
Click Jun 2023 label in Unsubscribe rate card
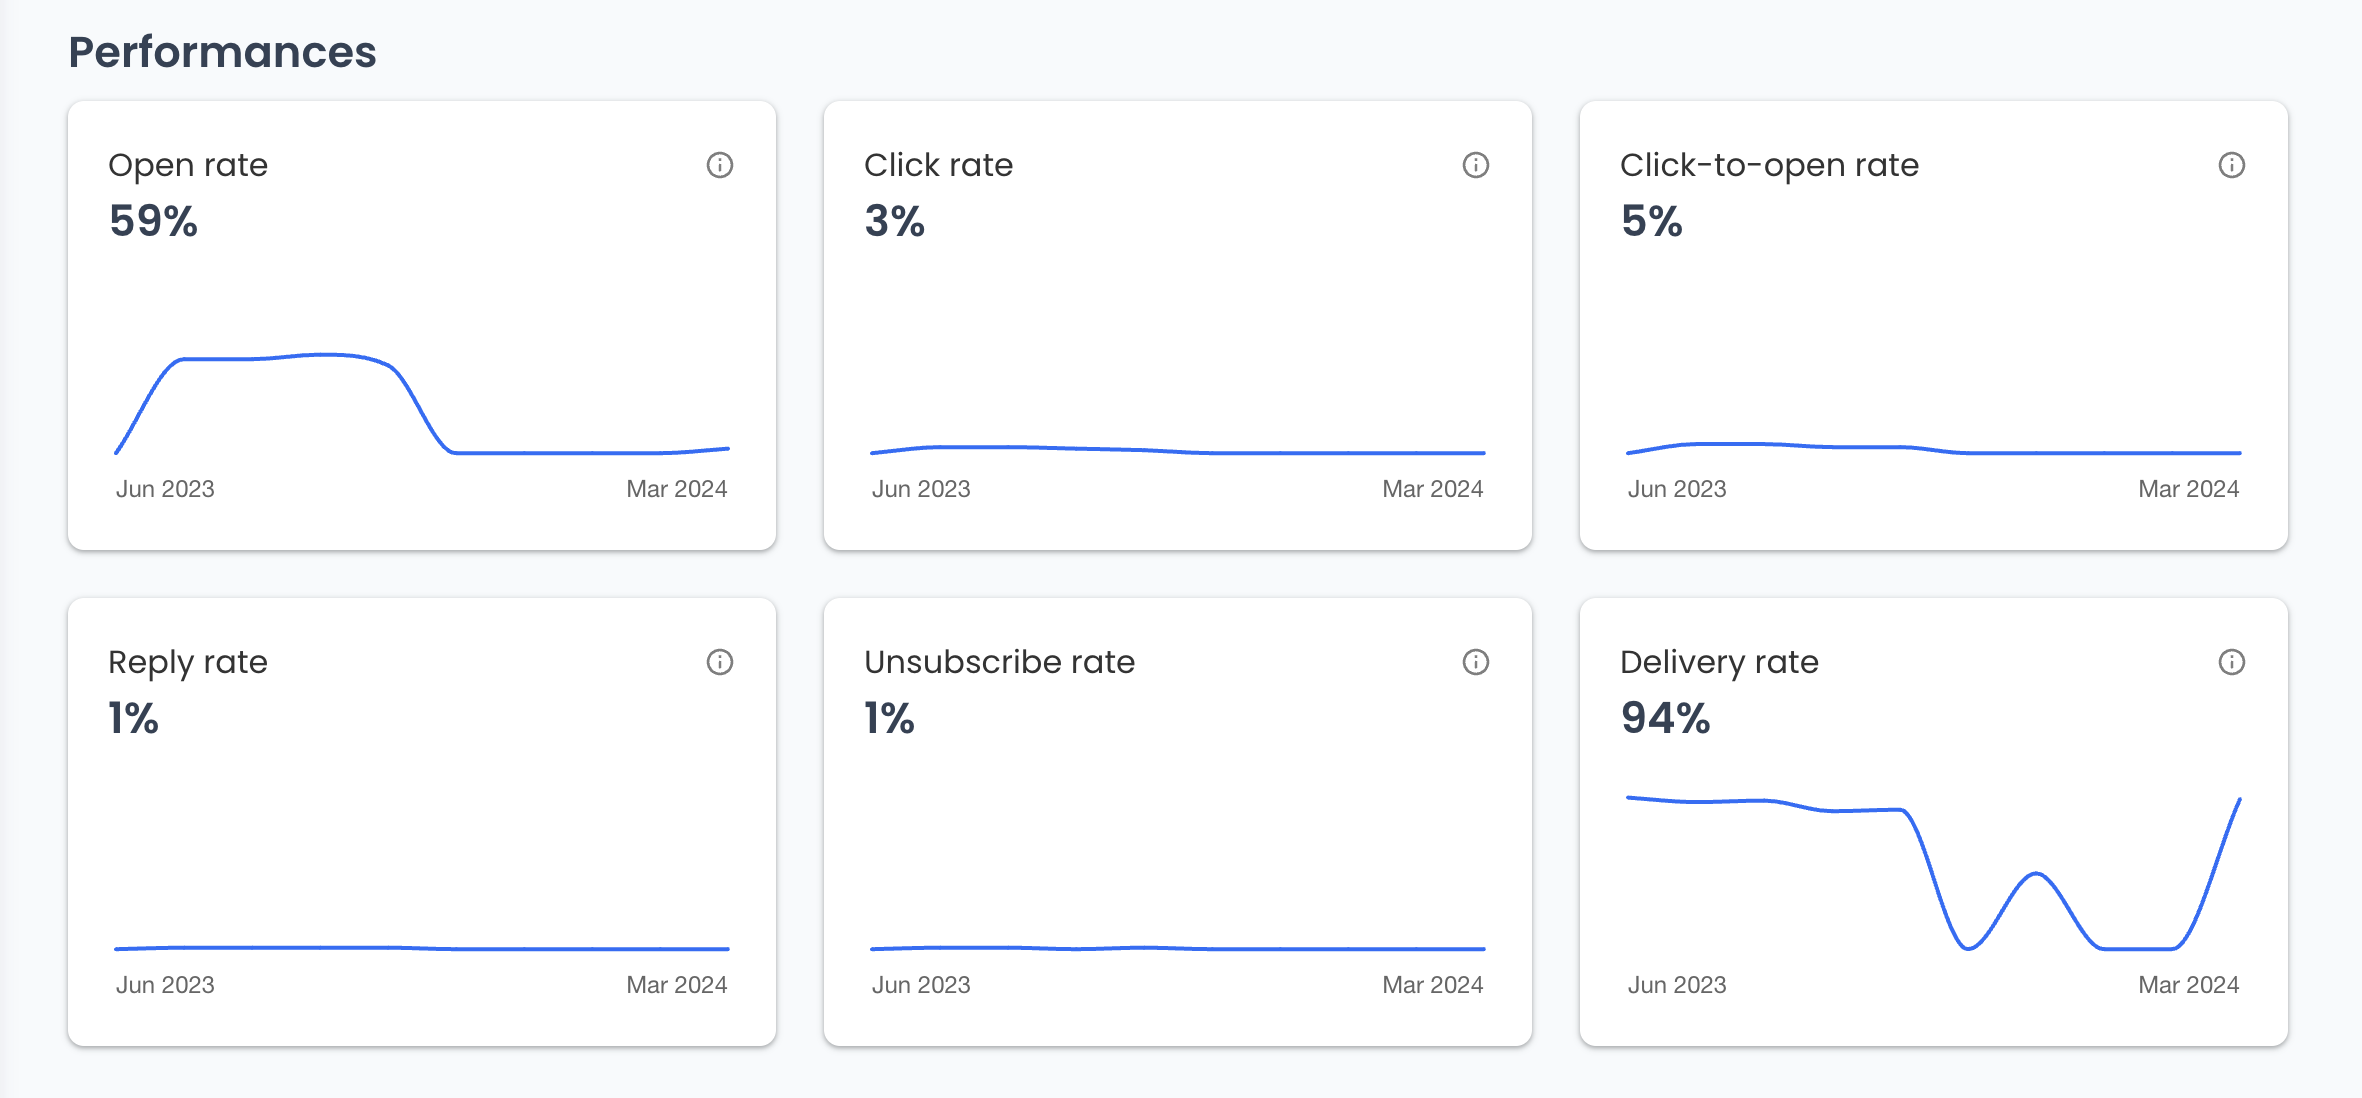[x=921, y=985]
